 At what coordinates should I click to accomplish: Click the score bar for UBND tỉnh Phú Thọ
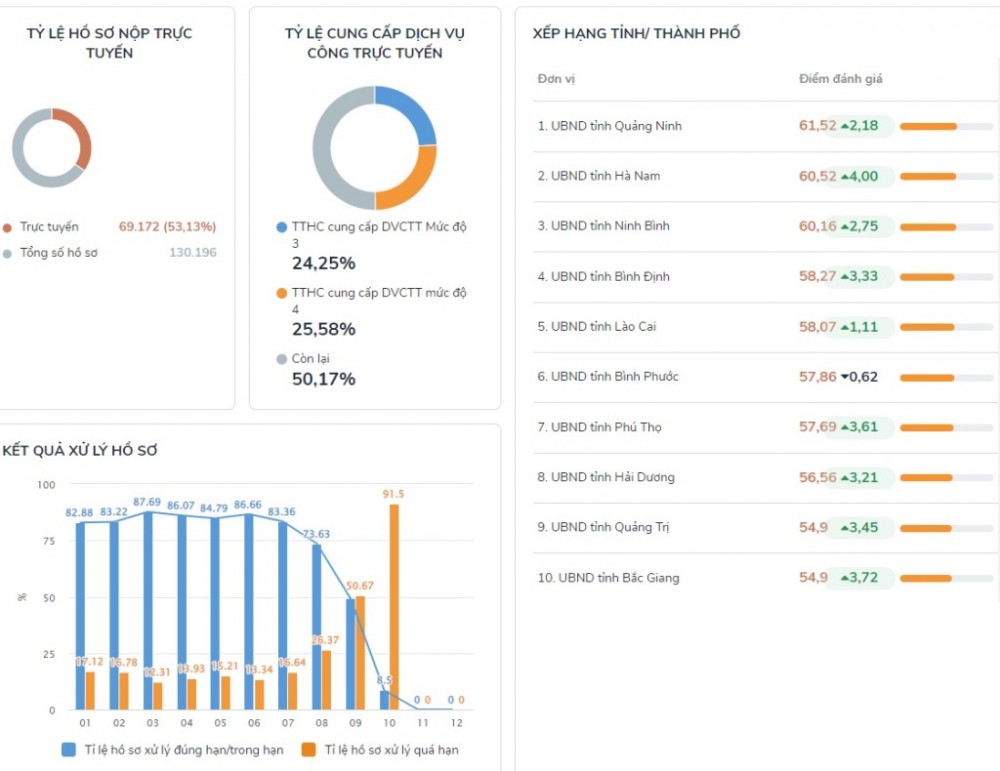click(x=945, y=427)
